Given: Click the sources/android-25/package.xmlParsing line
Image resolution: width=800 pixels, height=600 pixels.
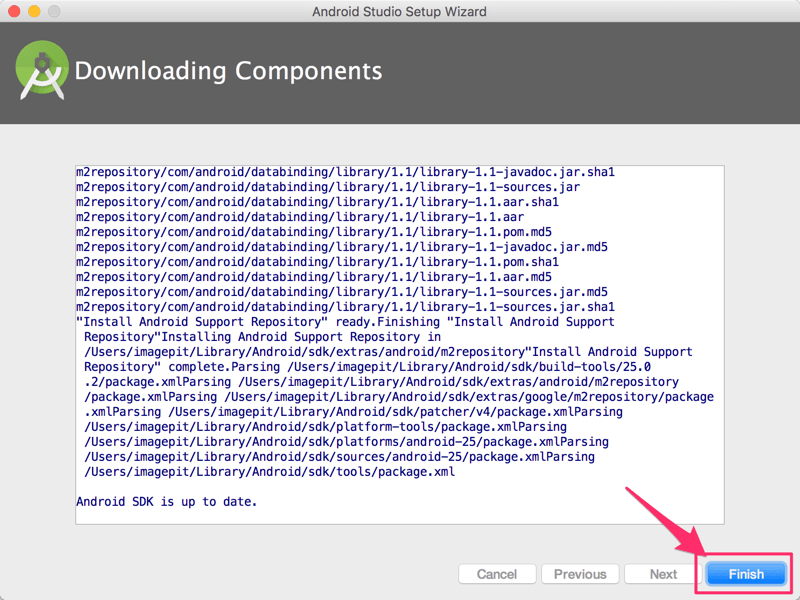Looking at the screenshot, I should click(x=339, y=457).
